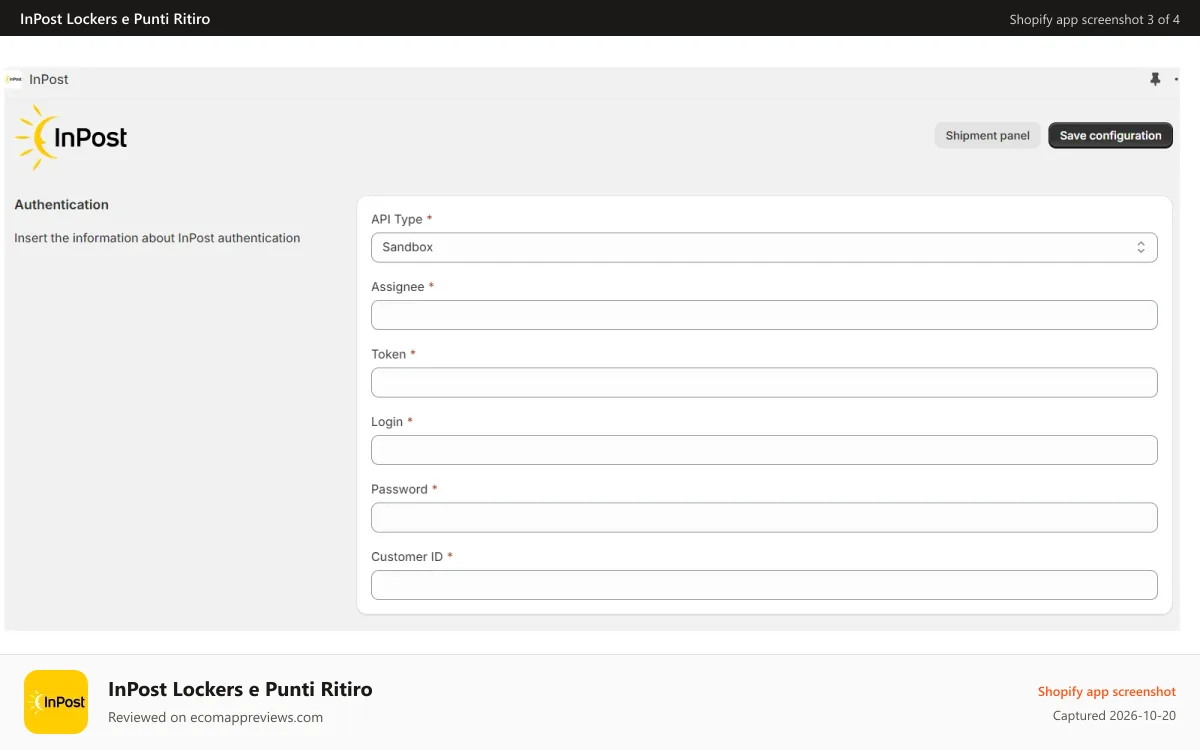Click the Assignee field label
Image resolution: width=1200 pixels, height=750 pixels.
pos(398,286)
